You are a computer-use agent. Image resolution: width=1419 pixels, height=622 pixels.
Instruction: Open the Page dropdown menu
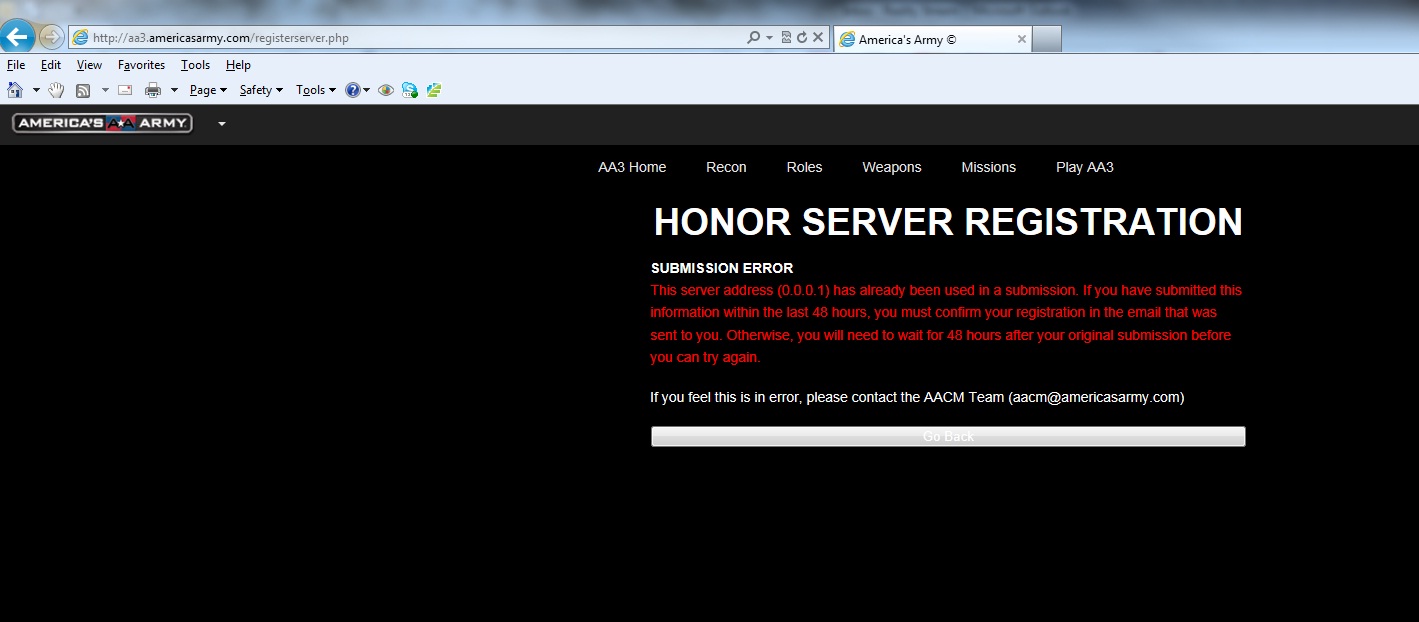[x=208, y=90]
